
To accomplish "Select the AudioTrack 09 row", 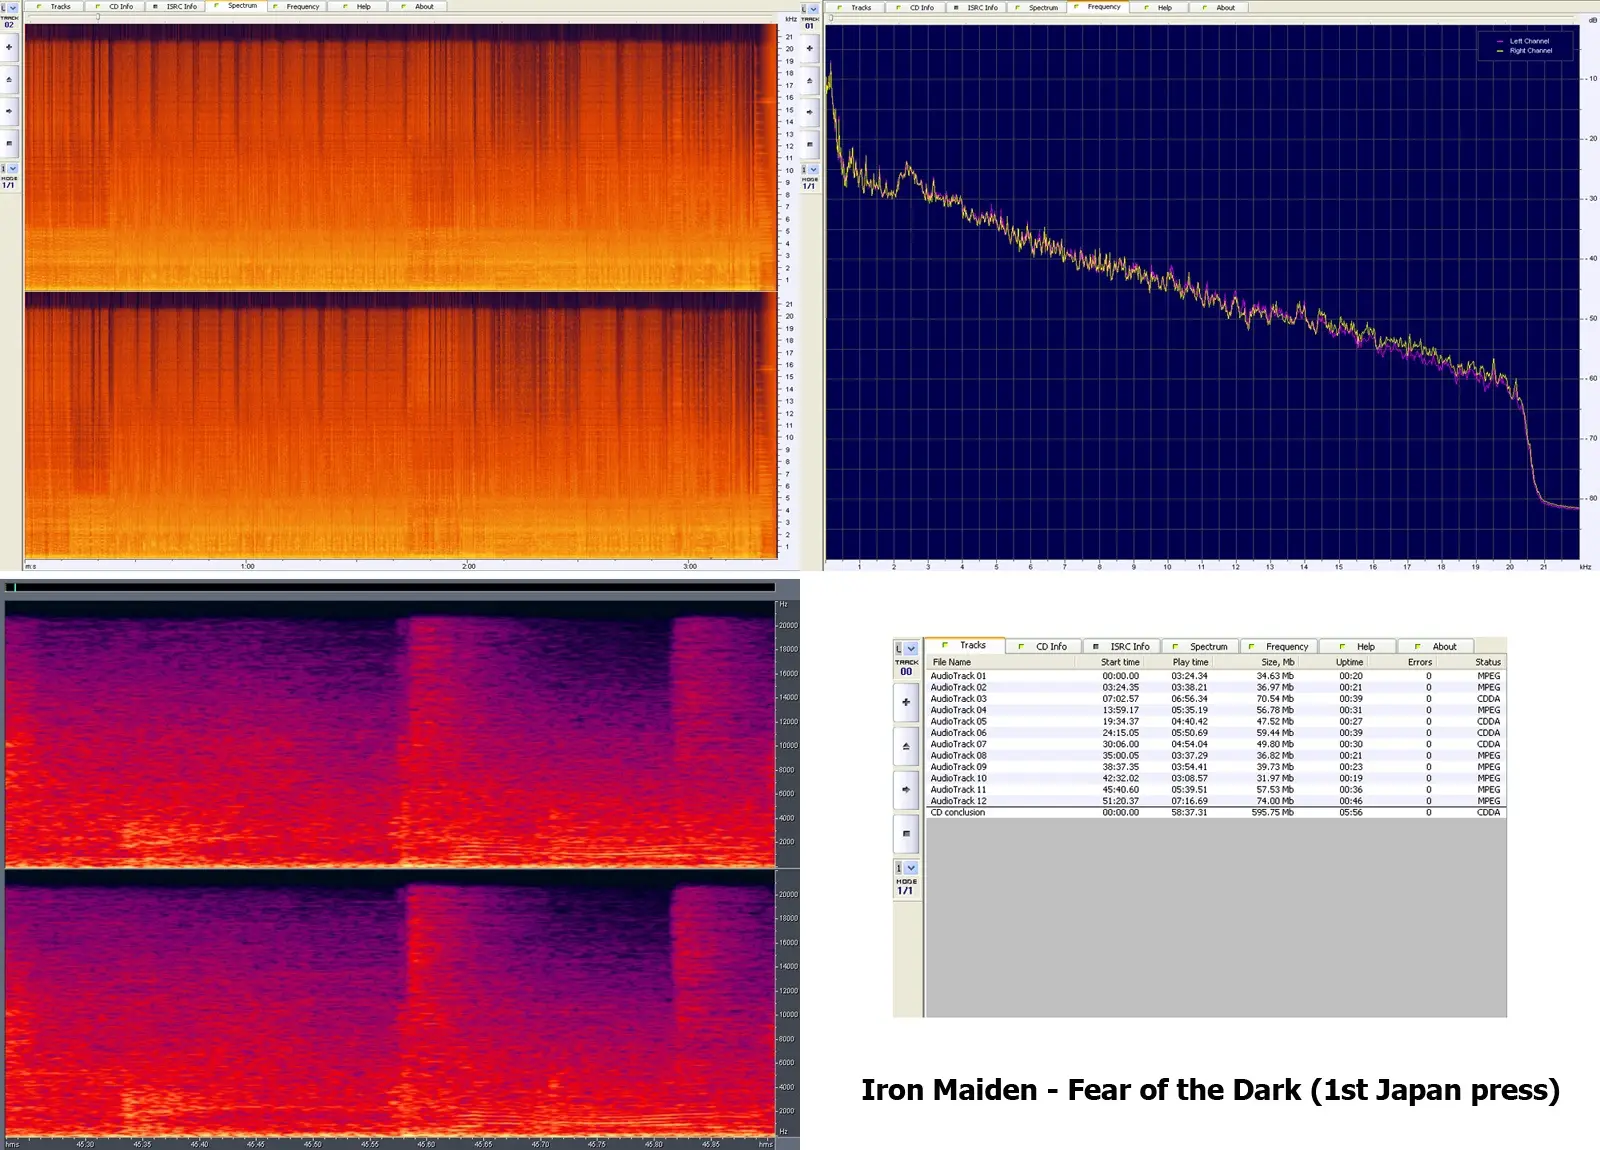I will point(1216,767).
